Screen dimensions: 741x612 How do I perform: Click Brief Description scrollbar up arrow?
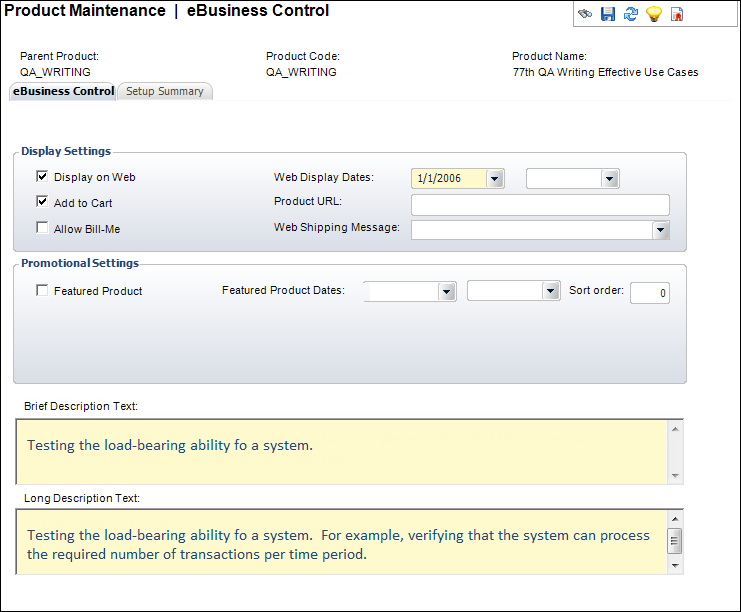pyautogui.click(x=675, y=429)
